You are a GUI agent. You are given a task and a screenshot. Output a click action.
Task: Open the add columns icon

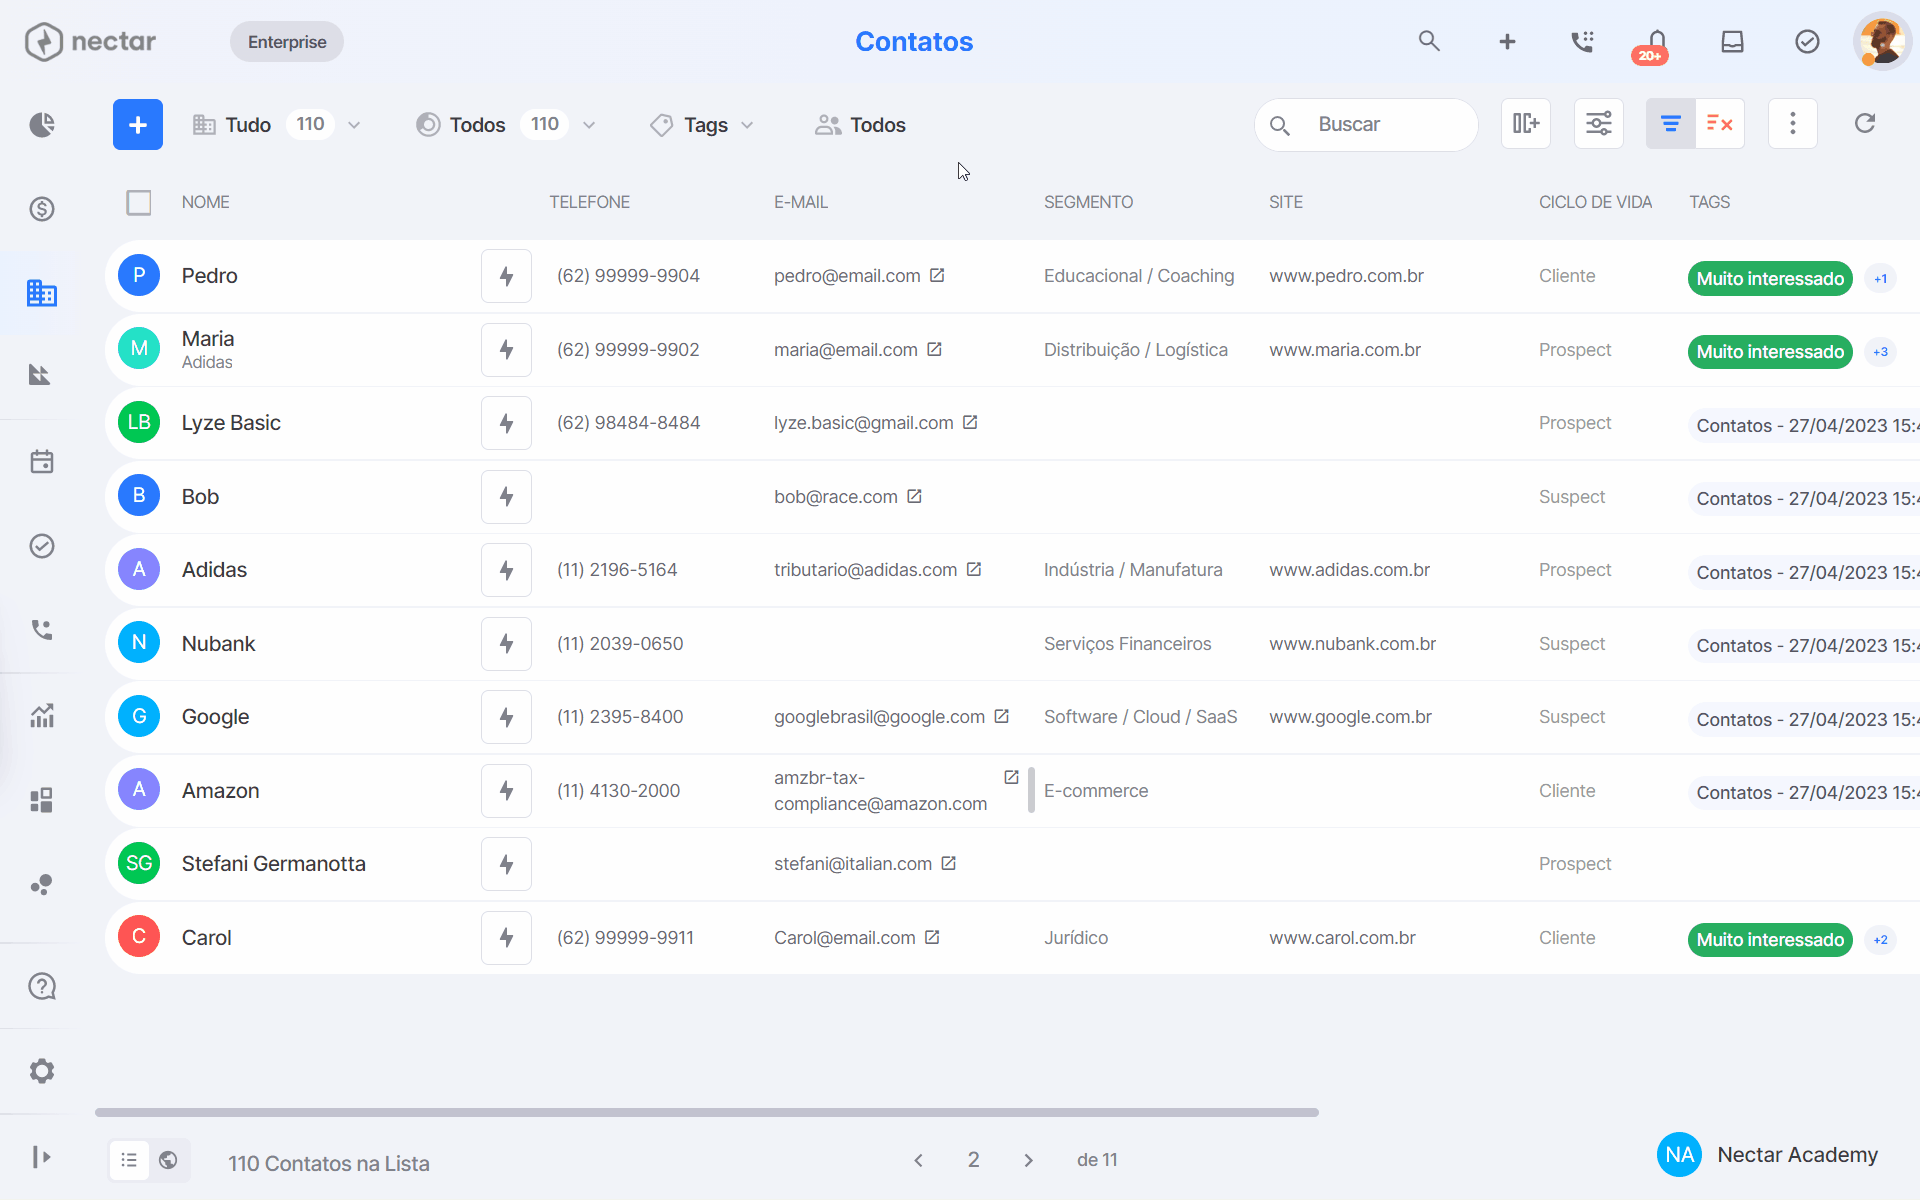pyautogui.click(x=1526, y=124)
